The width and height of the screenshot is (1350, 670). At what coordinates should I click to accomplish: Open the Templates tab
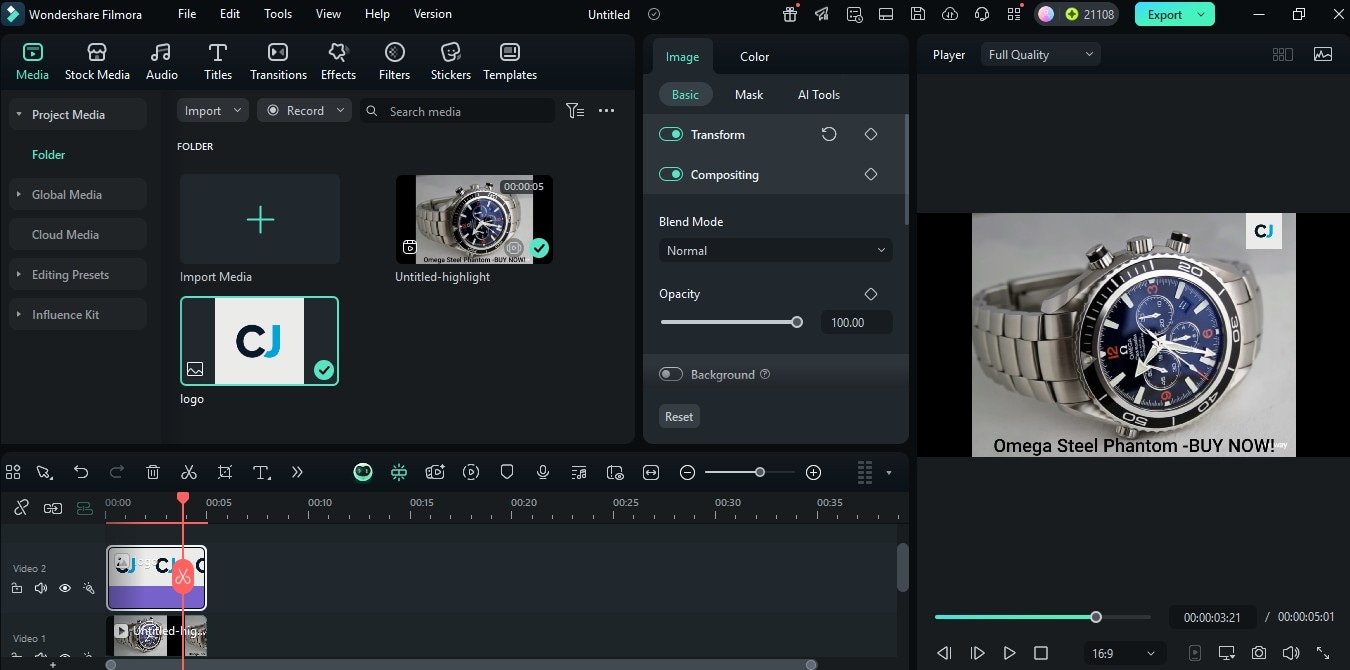pos(510,62)
